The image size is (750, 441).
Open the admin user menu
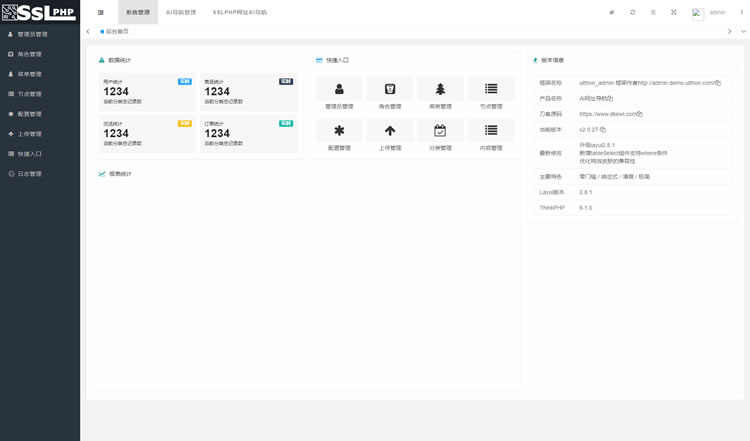tap(717, 12)
